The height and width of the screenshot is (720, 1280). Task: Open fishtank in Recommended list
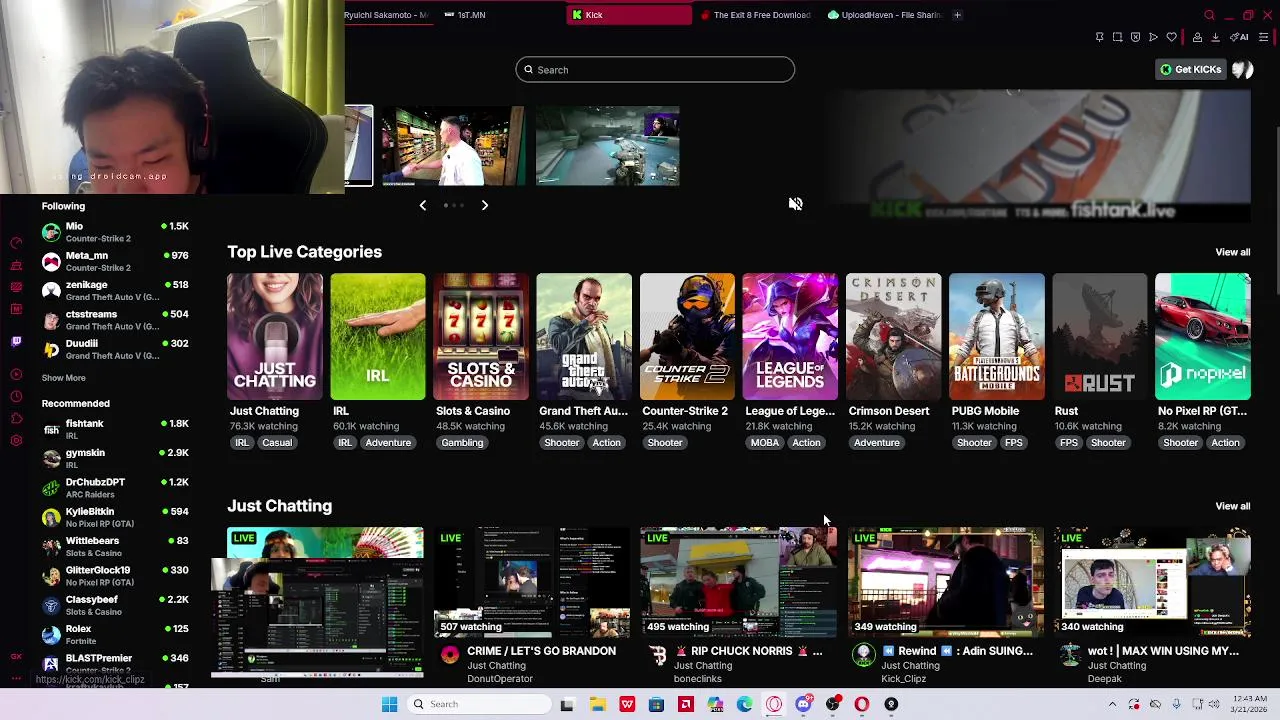tap(115, 429)
